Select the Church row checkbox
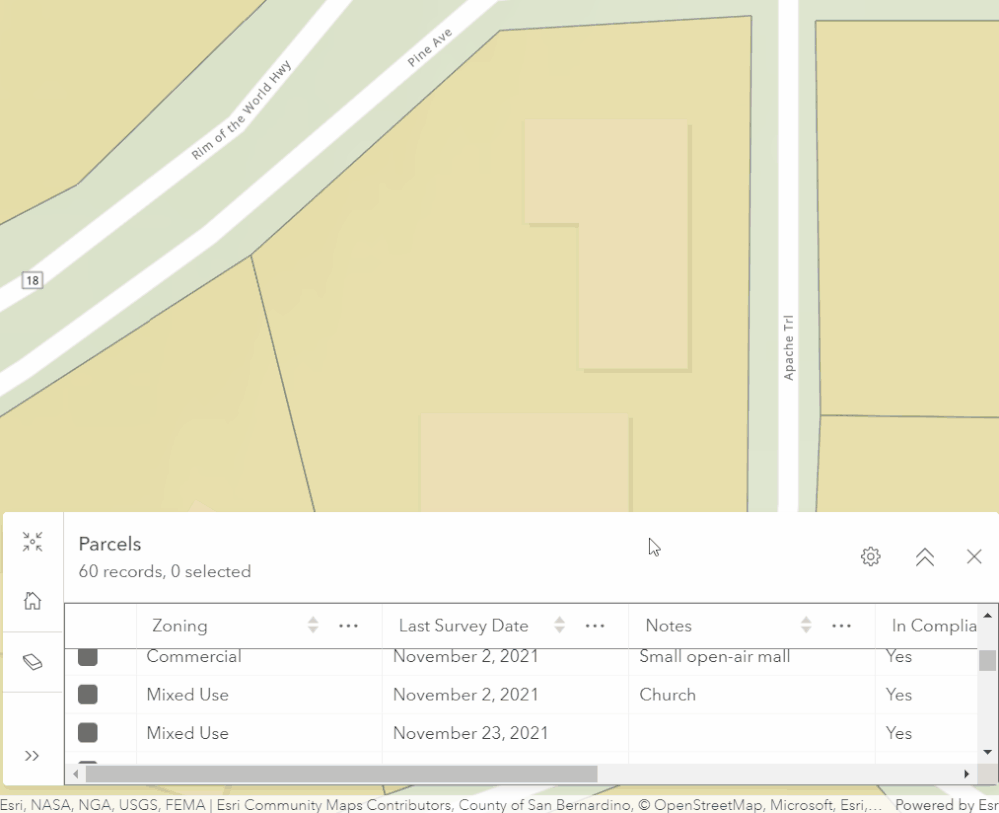999x813 pixels. pos(88,694)
